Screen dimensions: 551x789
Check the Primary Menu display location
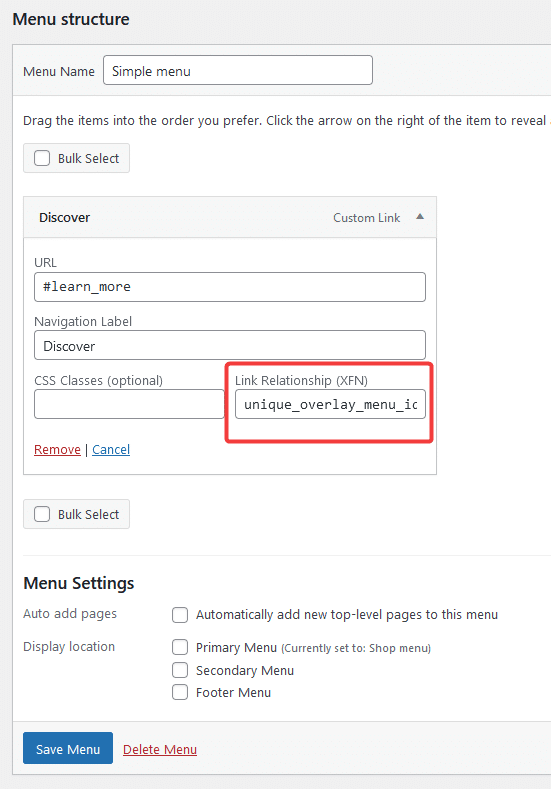pyautogui.click(x=180, y=647)
